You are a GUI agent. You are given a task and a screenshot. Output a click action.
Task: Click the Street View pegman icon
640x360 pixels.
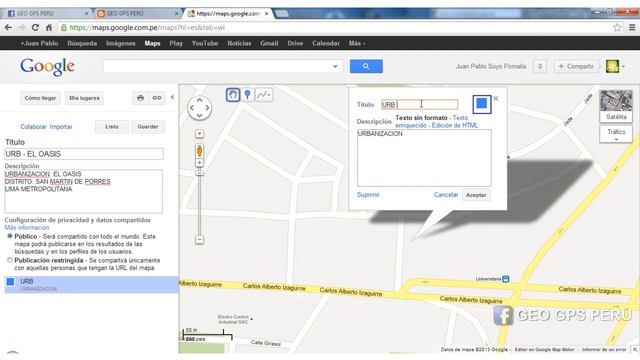click(x=199, y=151)
